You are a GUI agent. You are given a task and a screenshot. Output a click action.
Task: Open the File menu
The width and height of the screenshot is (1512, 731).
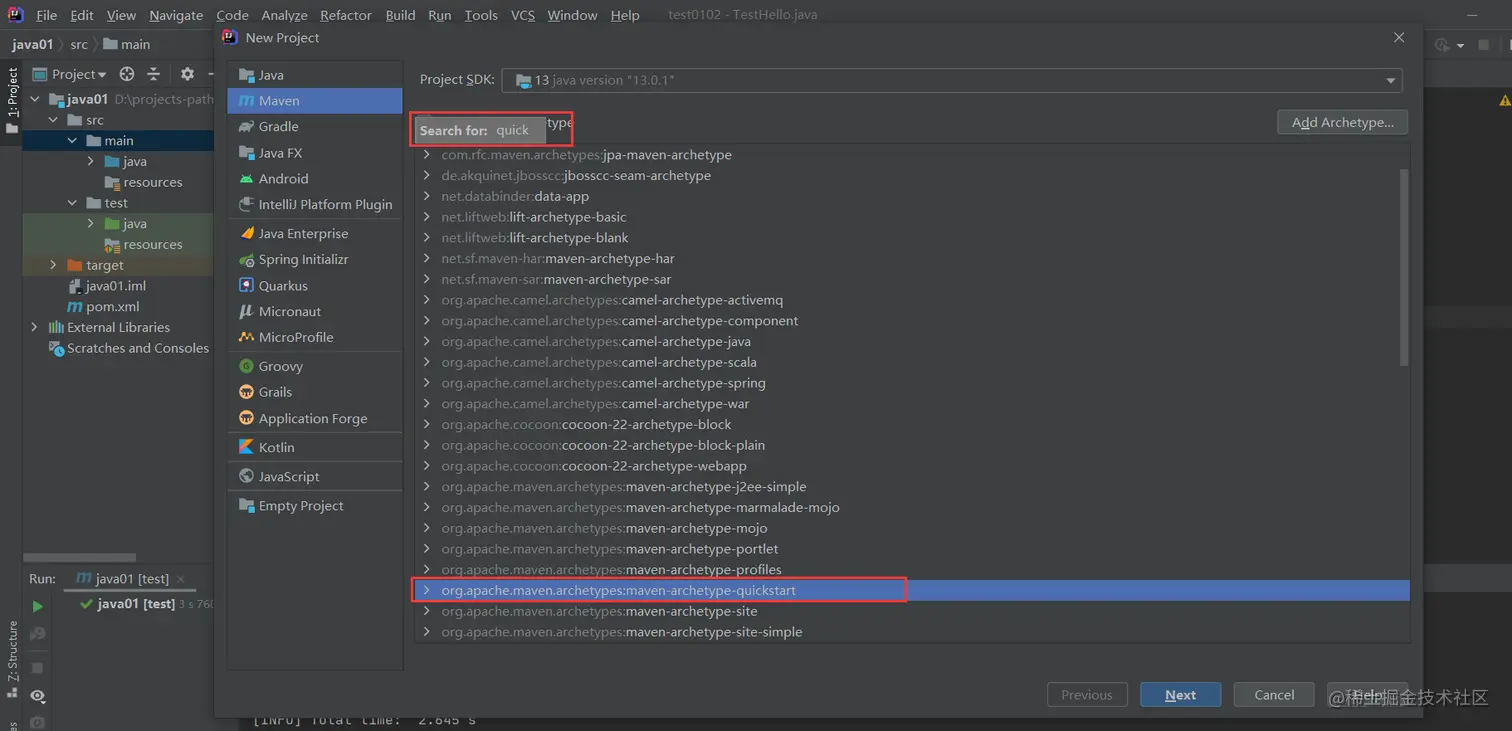tap(46, 15)
